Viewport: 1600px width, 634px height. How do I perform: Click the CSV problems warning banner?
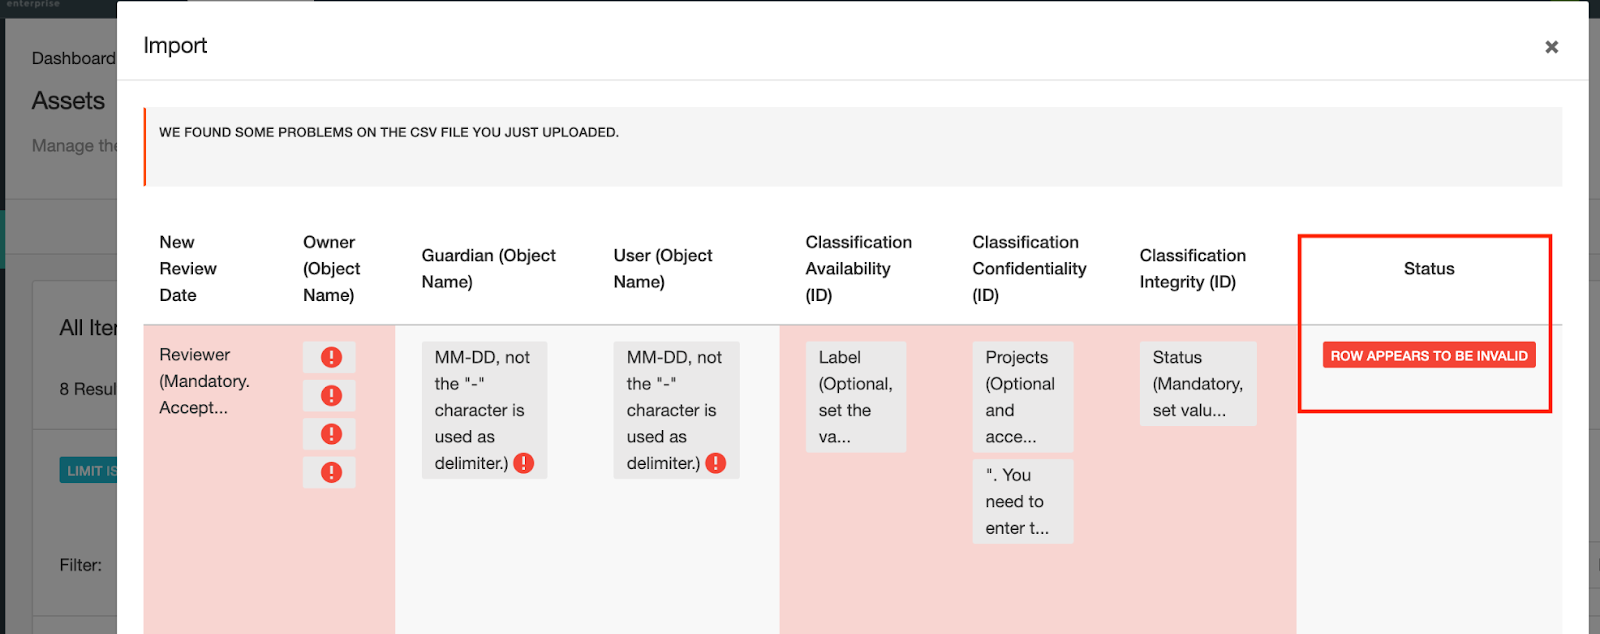(x=853, y=146)
